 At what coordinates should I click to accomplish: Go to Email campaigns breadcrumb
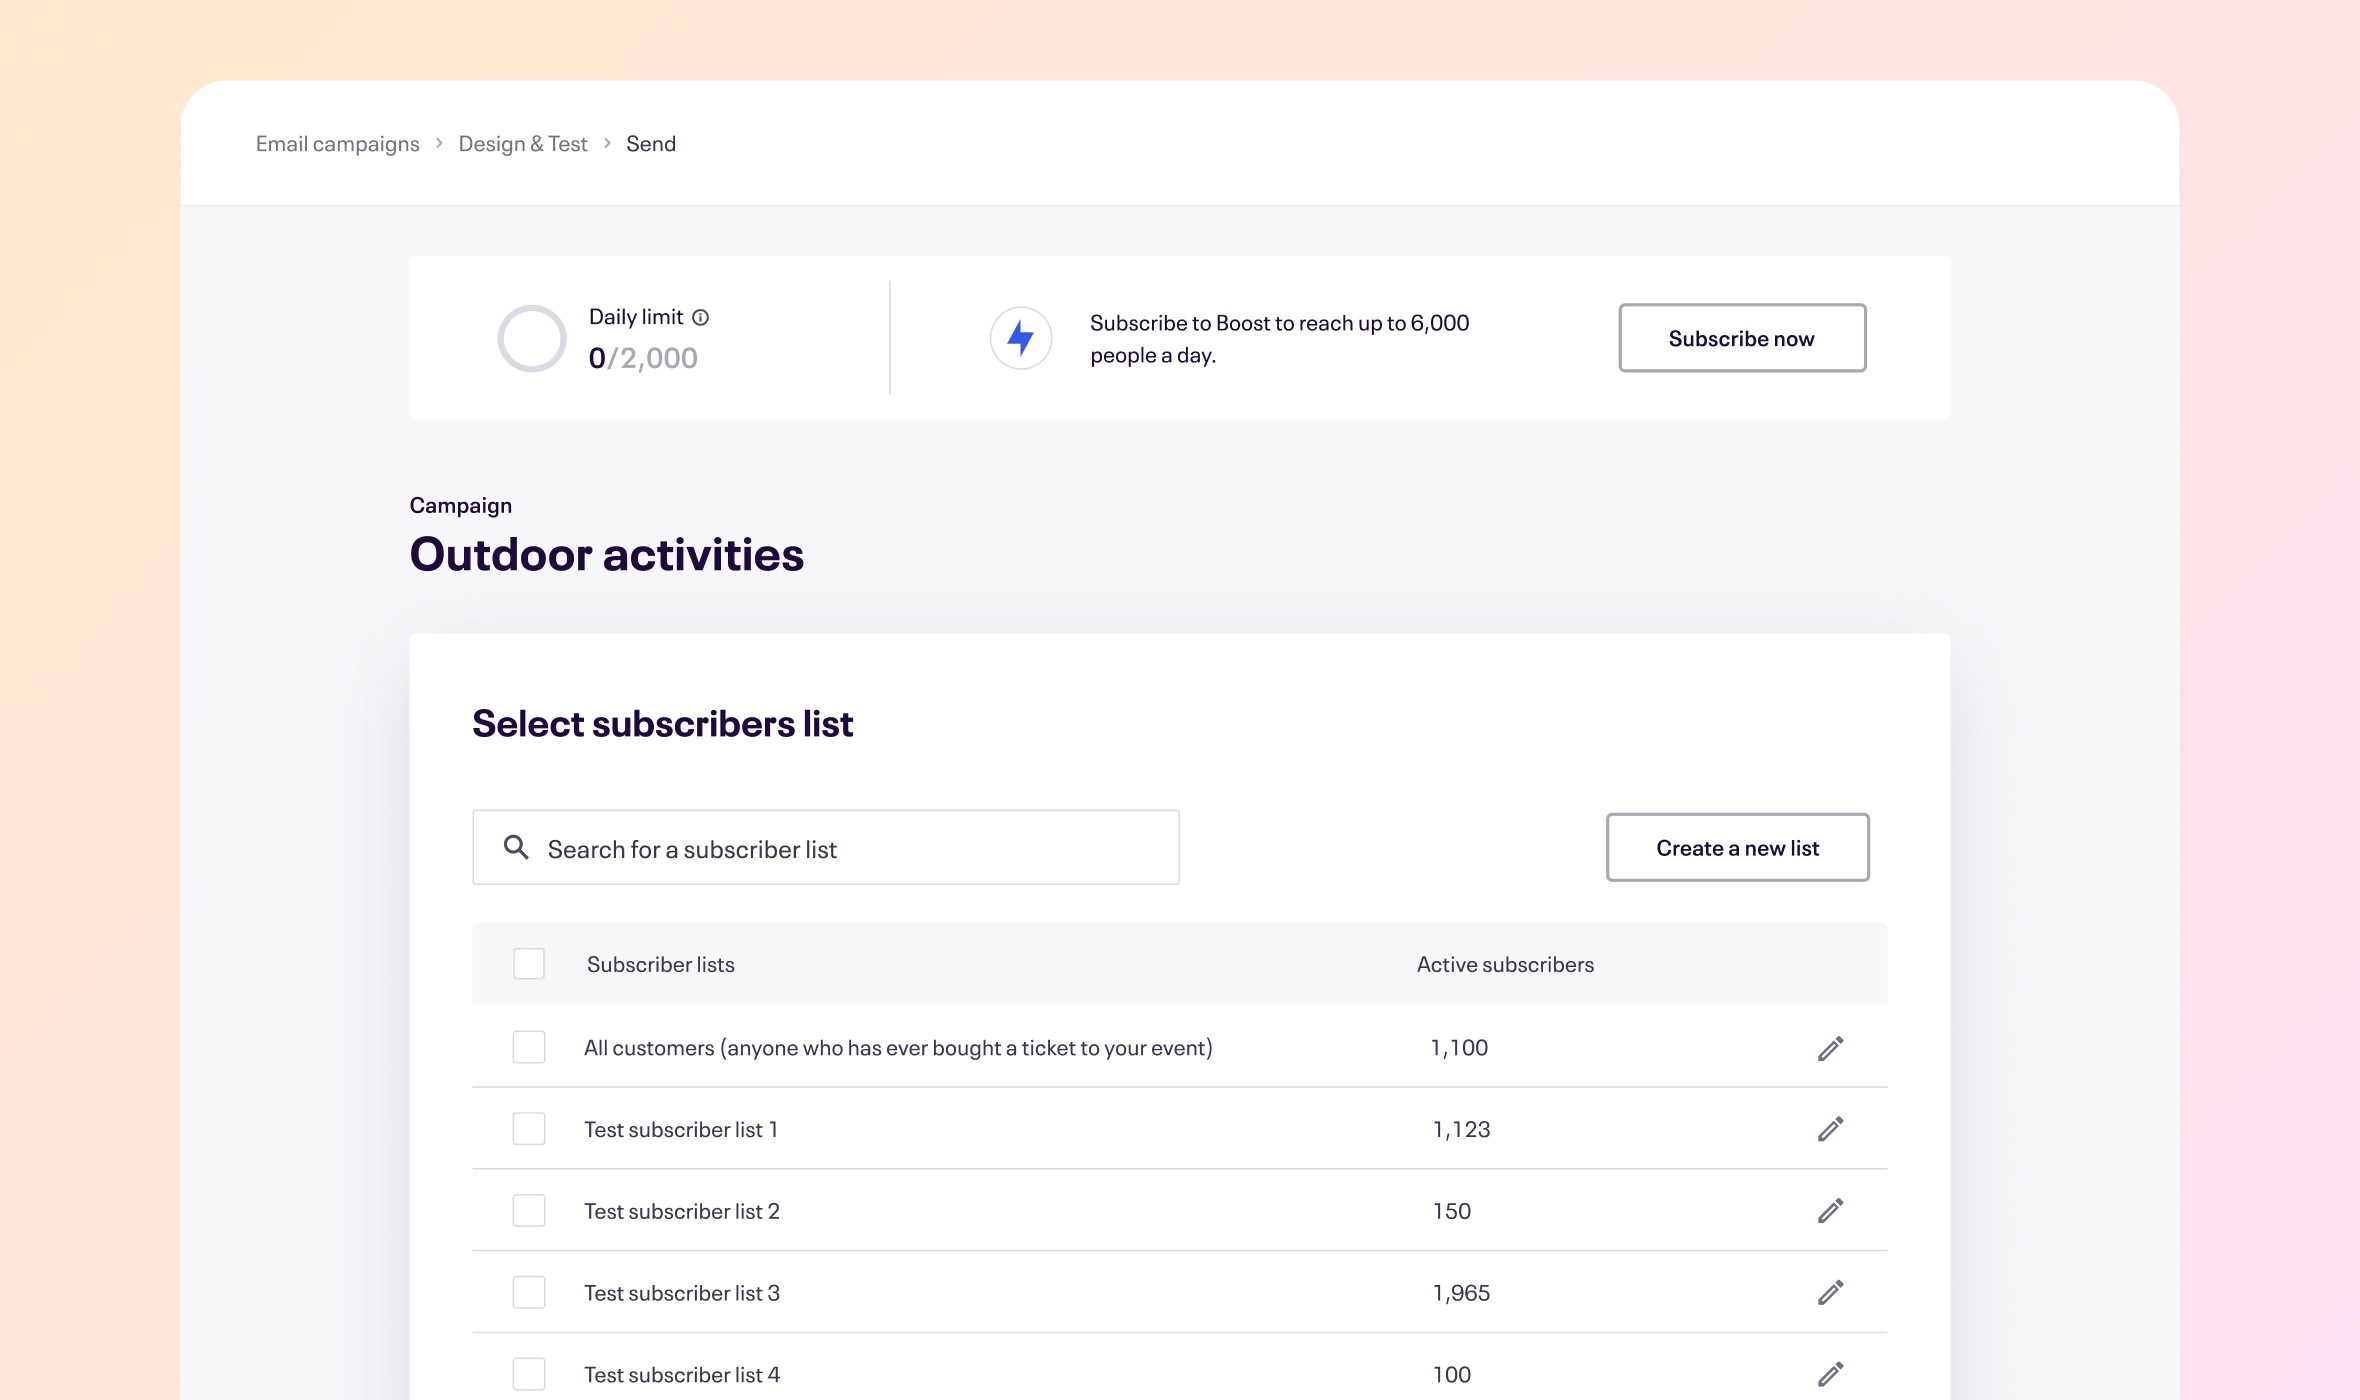click(x=337, y=144)
